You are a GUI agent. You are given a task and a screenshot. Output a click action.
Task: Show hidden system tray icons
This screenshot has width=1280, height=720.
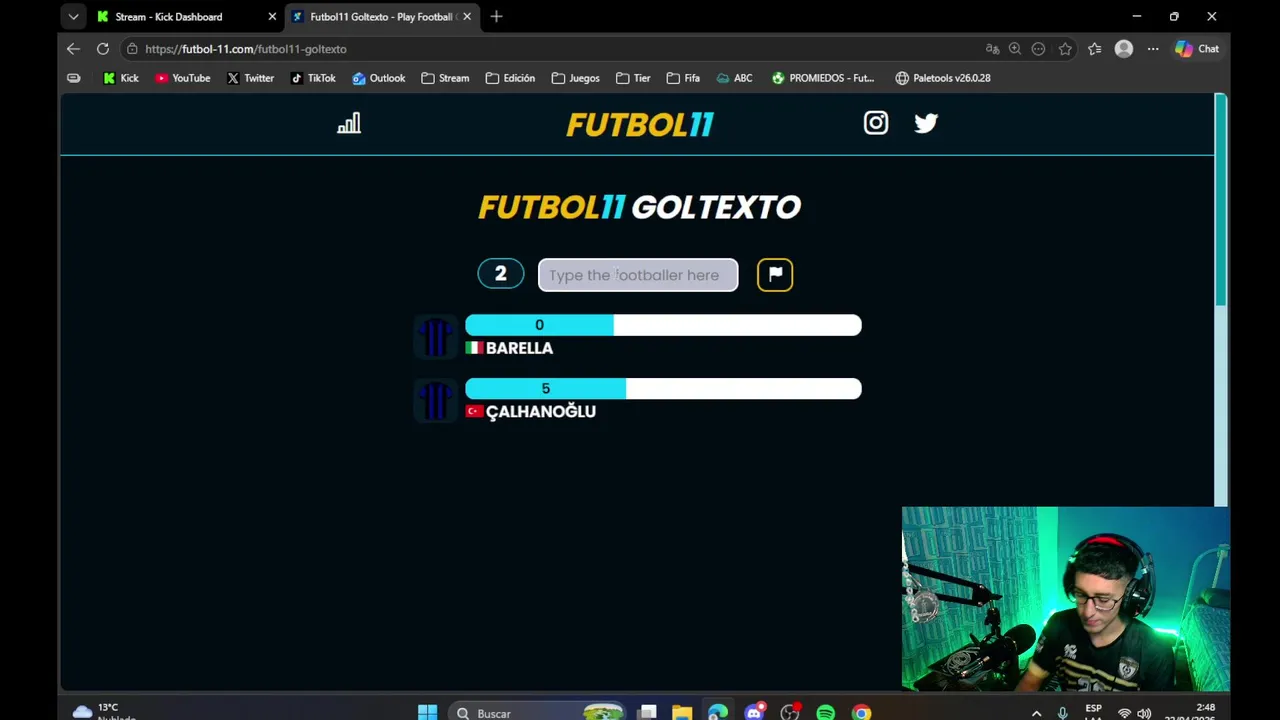click(1036, 713)
